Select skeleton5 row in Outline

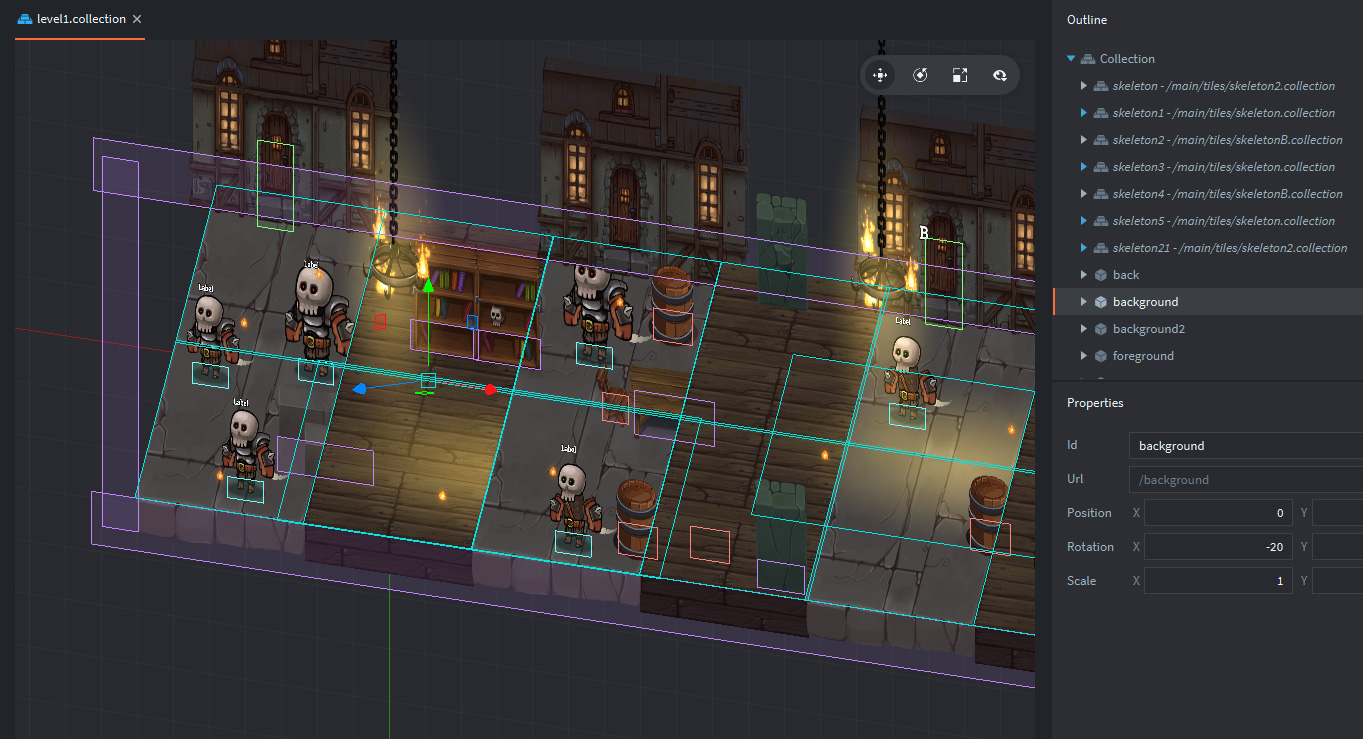pos(1208,221)
